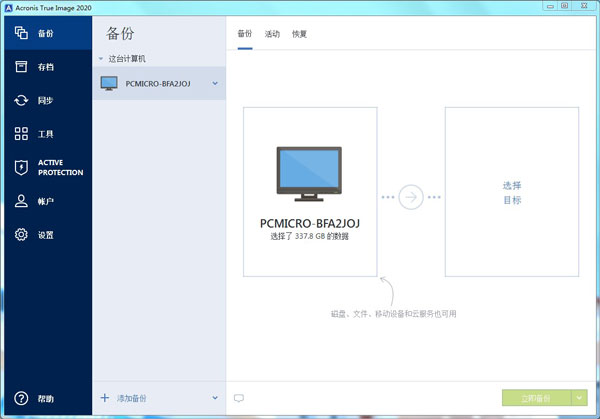Open the dropdown arrow beside 立即备份
The image size is (600, 419).
point(580,397)
